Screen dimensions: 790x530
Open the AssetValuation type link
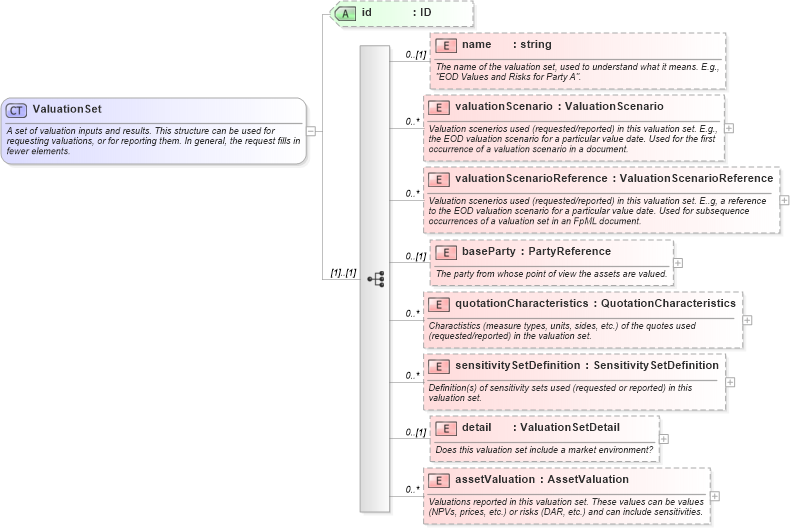588,479
